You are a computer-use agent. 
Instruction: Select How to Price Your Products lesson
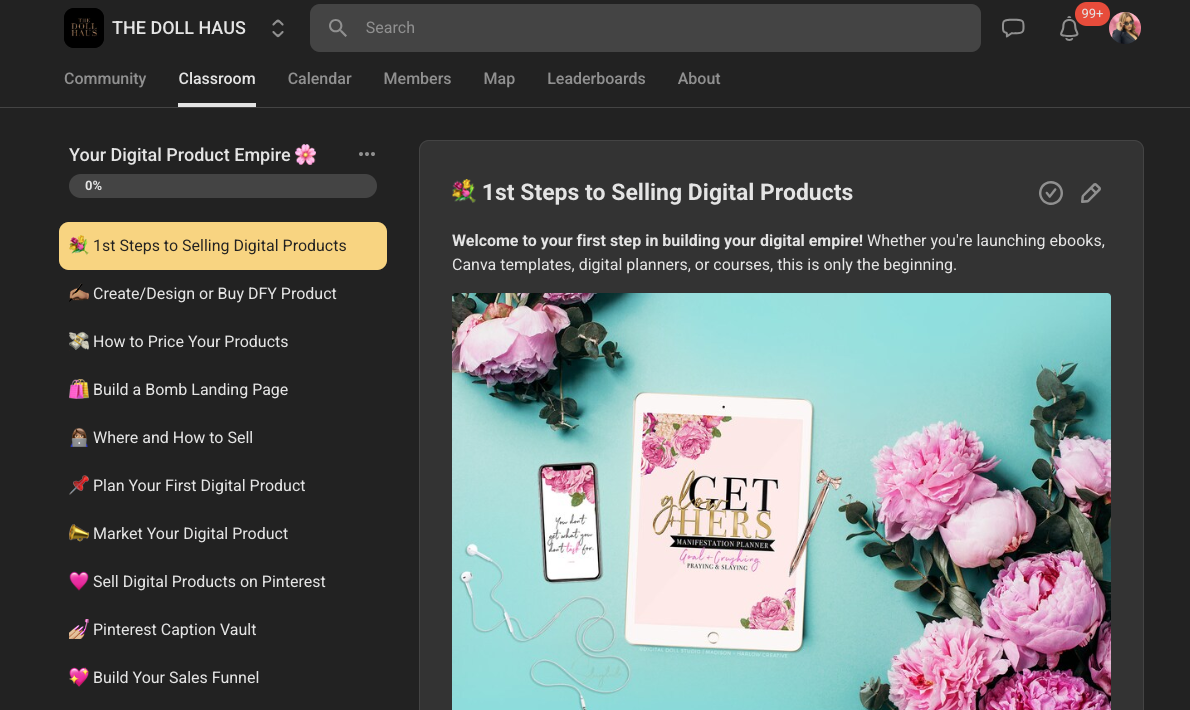tap(190, 342)
